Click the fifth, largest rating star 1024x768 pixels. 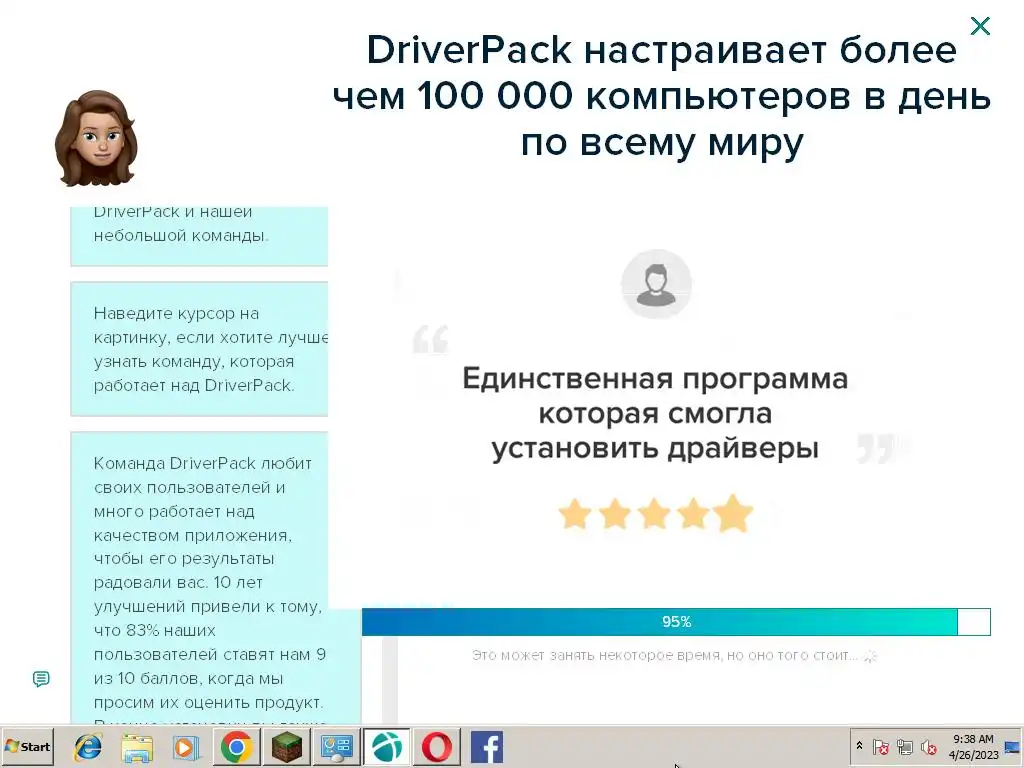tap(733, 513)
